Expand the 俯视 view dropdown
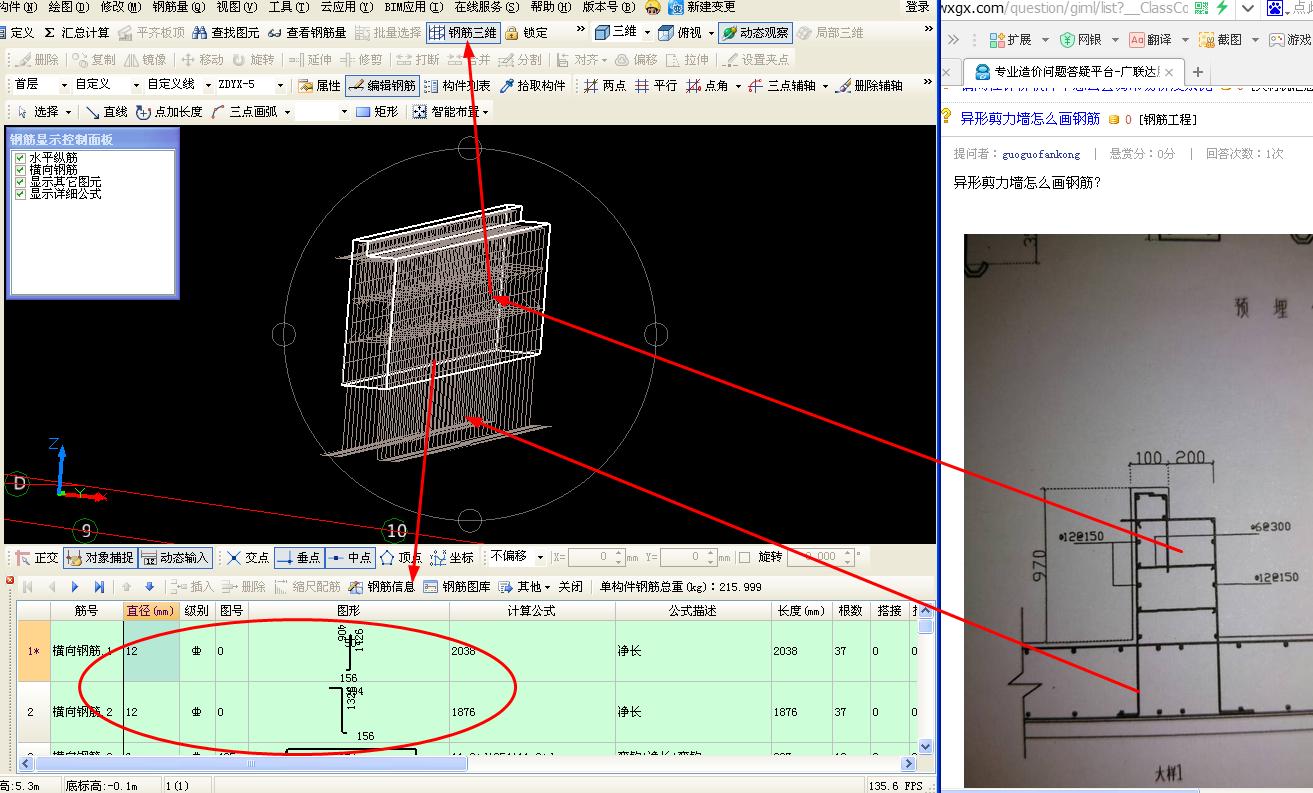The width and height of the screenshot is (1313, 793). point(710,32)
